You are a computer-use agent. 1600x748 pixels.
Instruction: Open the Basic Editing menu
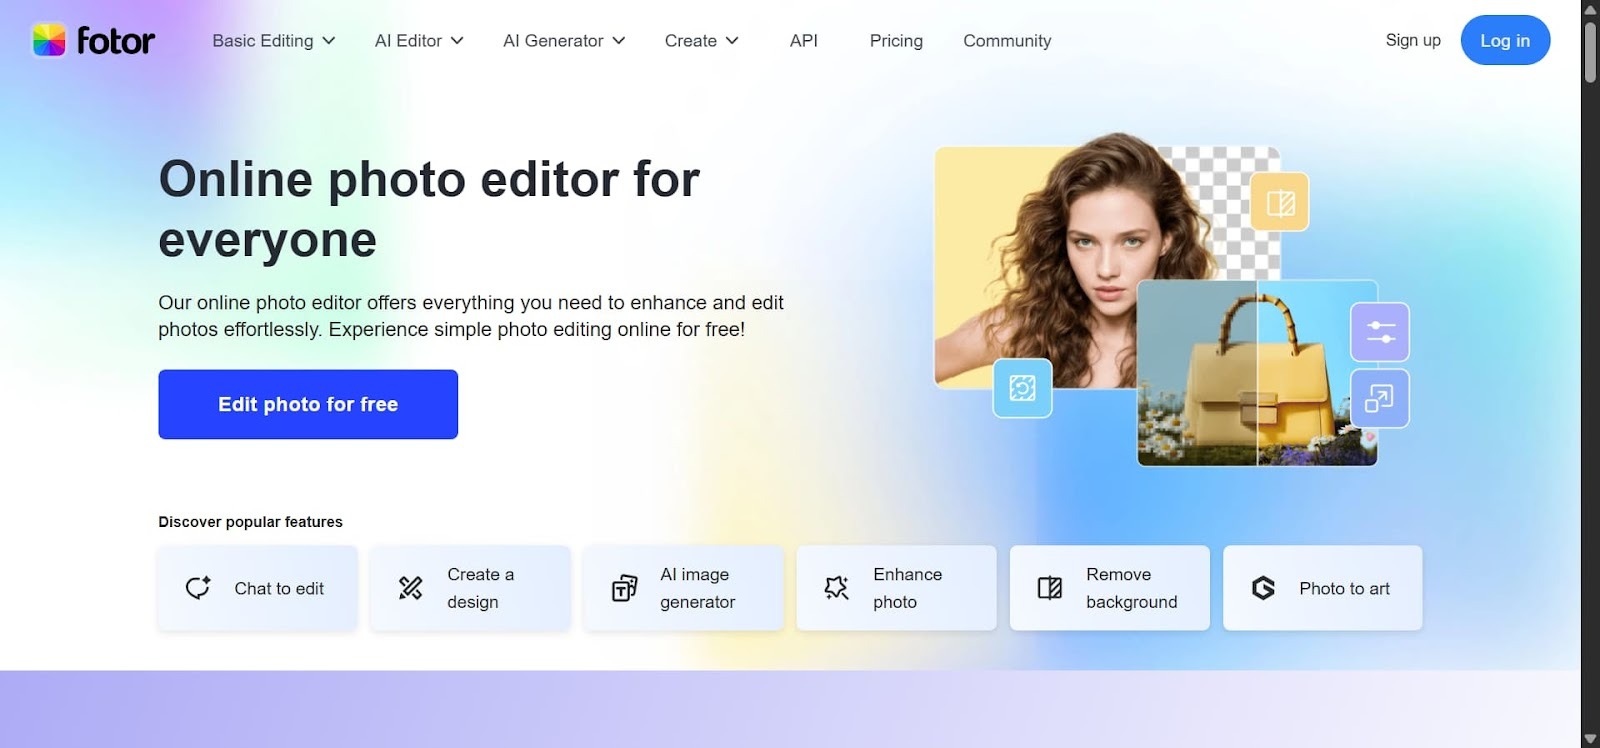(263, 41)
